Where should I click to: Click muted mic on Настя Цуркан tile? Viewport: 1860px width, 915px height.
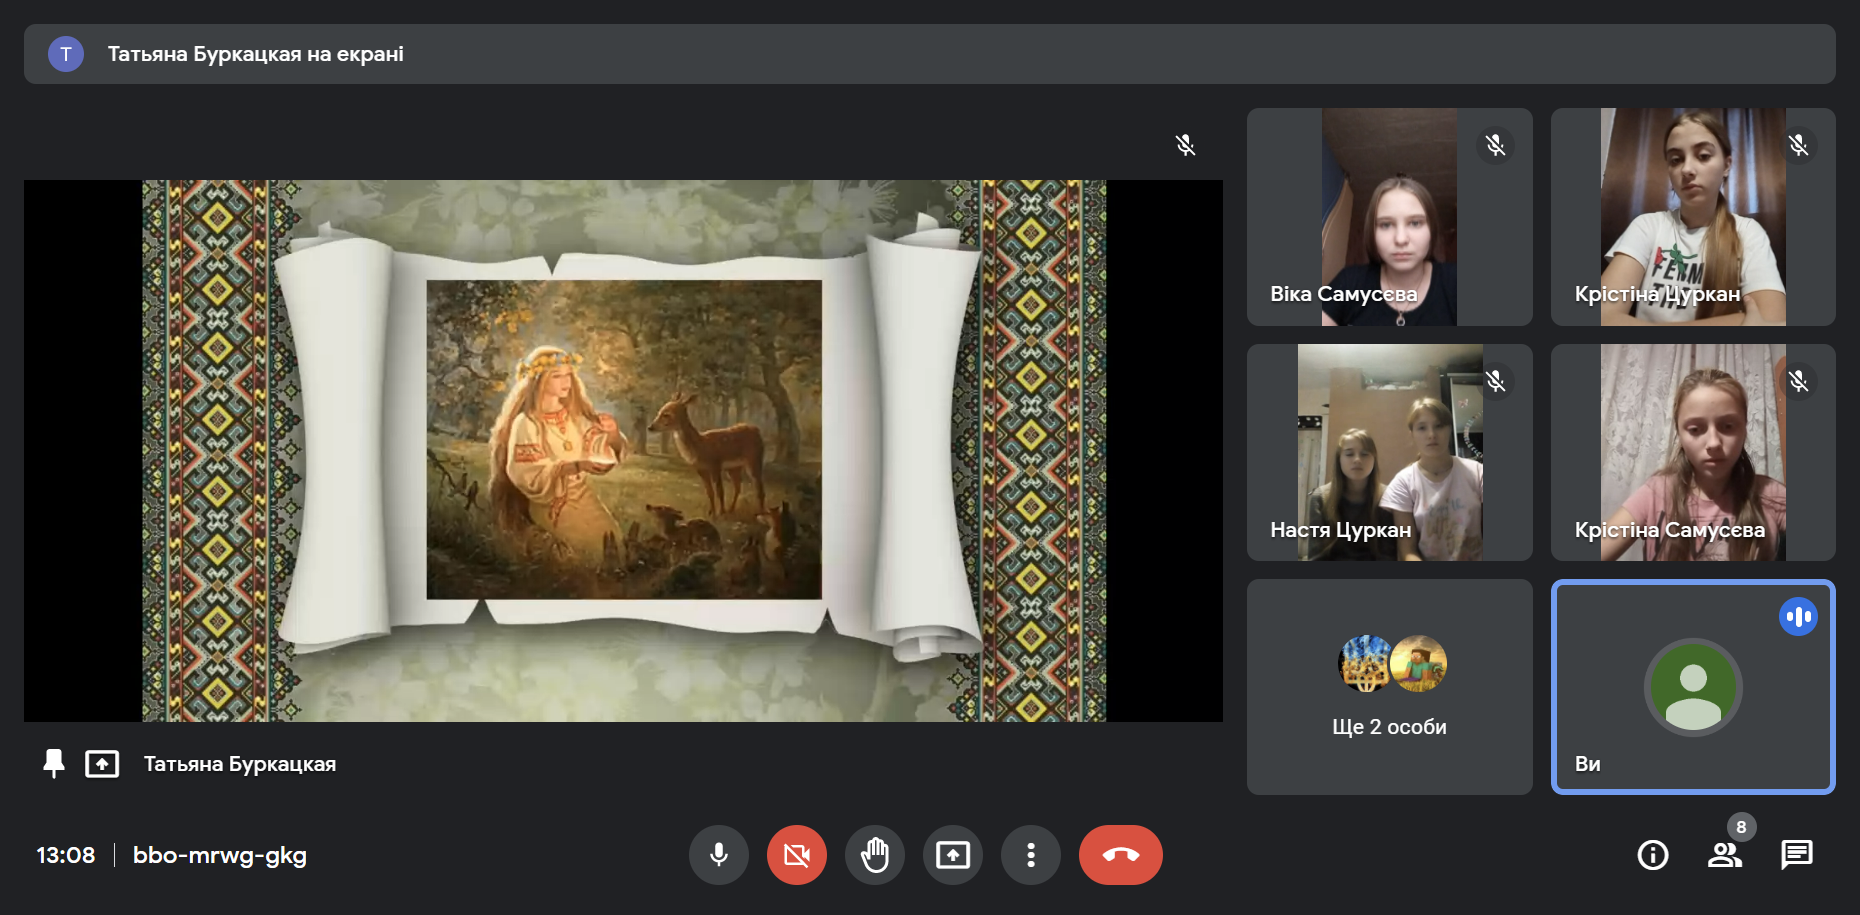point(1495,381)
